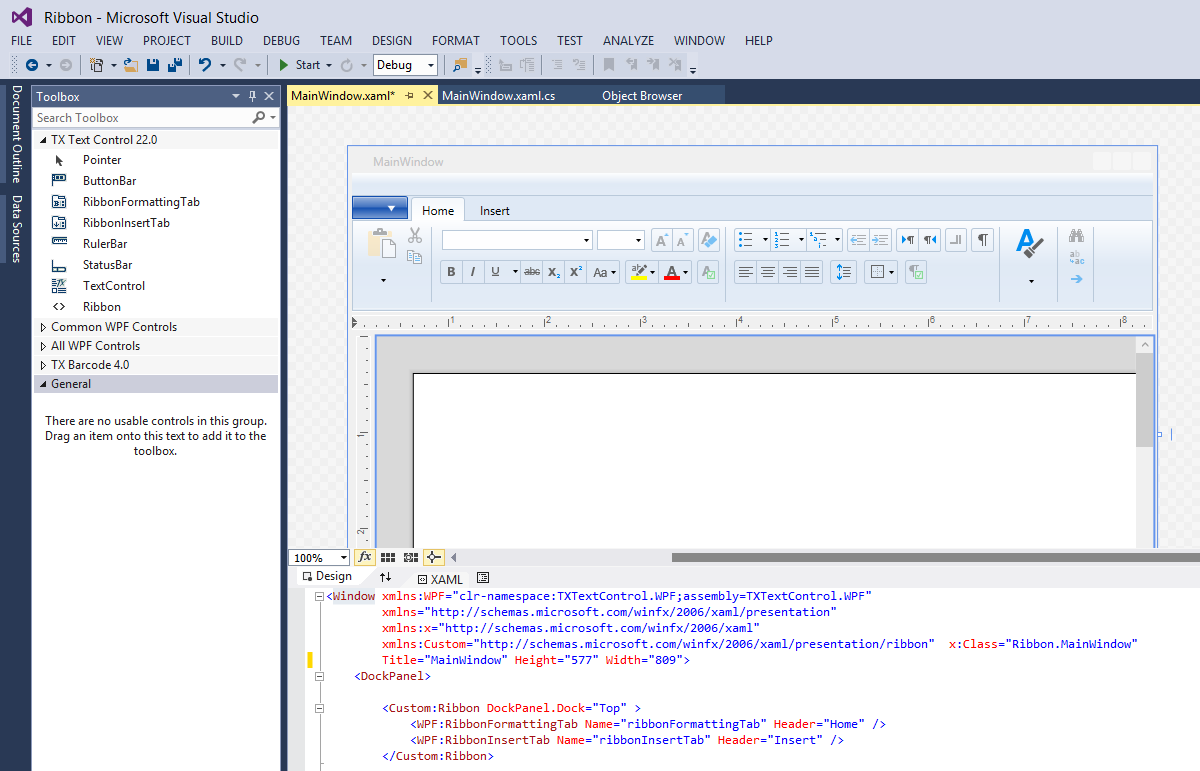Toggle Strikethrough formatting in ribbon
Viewport: 1200px width, 771px height.
click(532, 272)
